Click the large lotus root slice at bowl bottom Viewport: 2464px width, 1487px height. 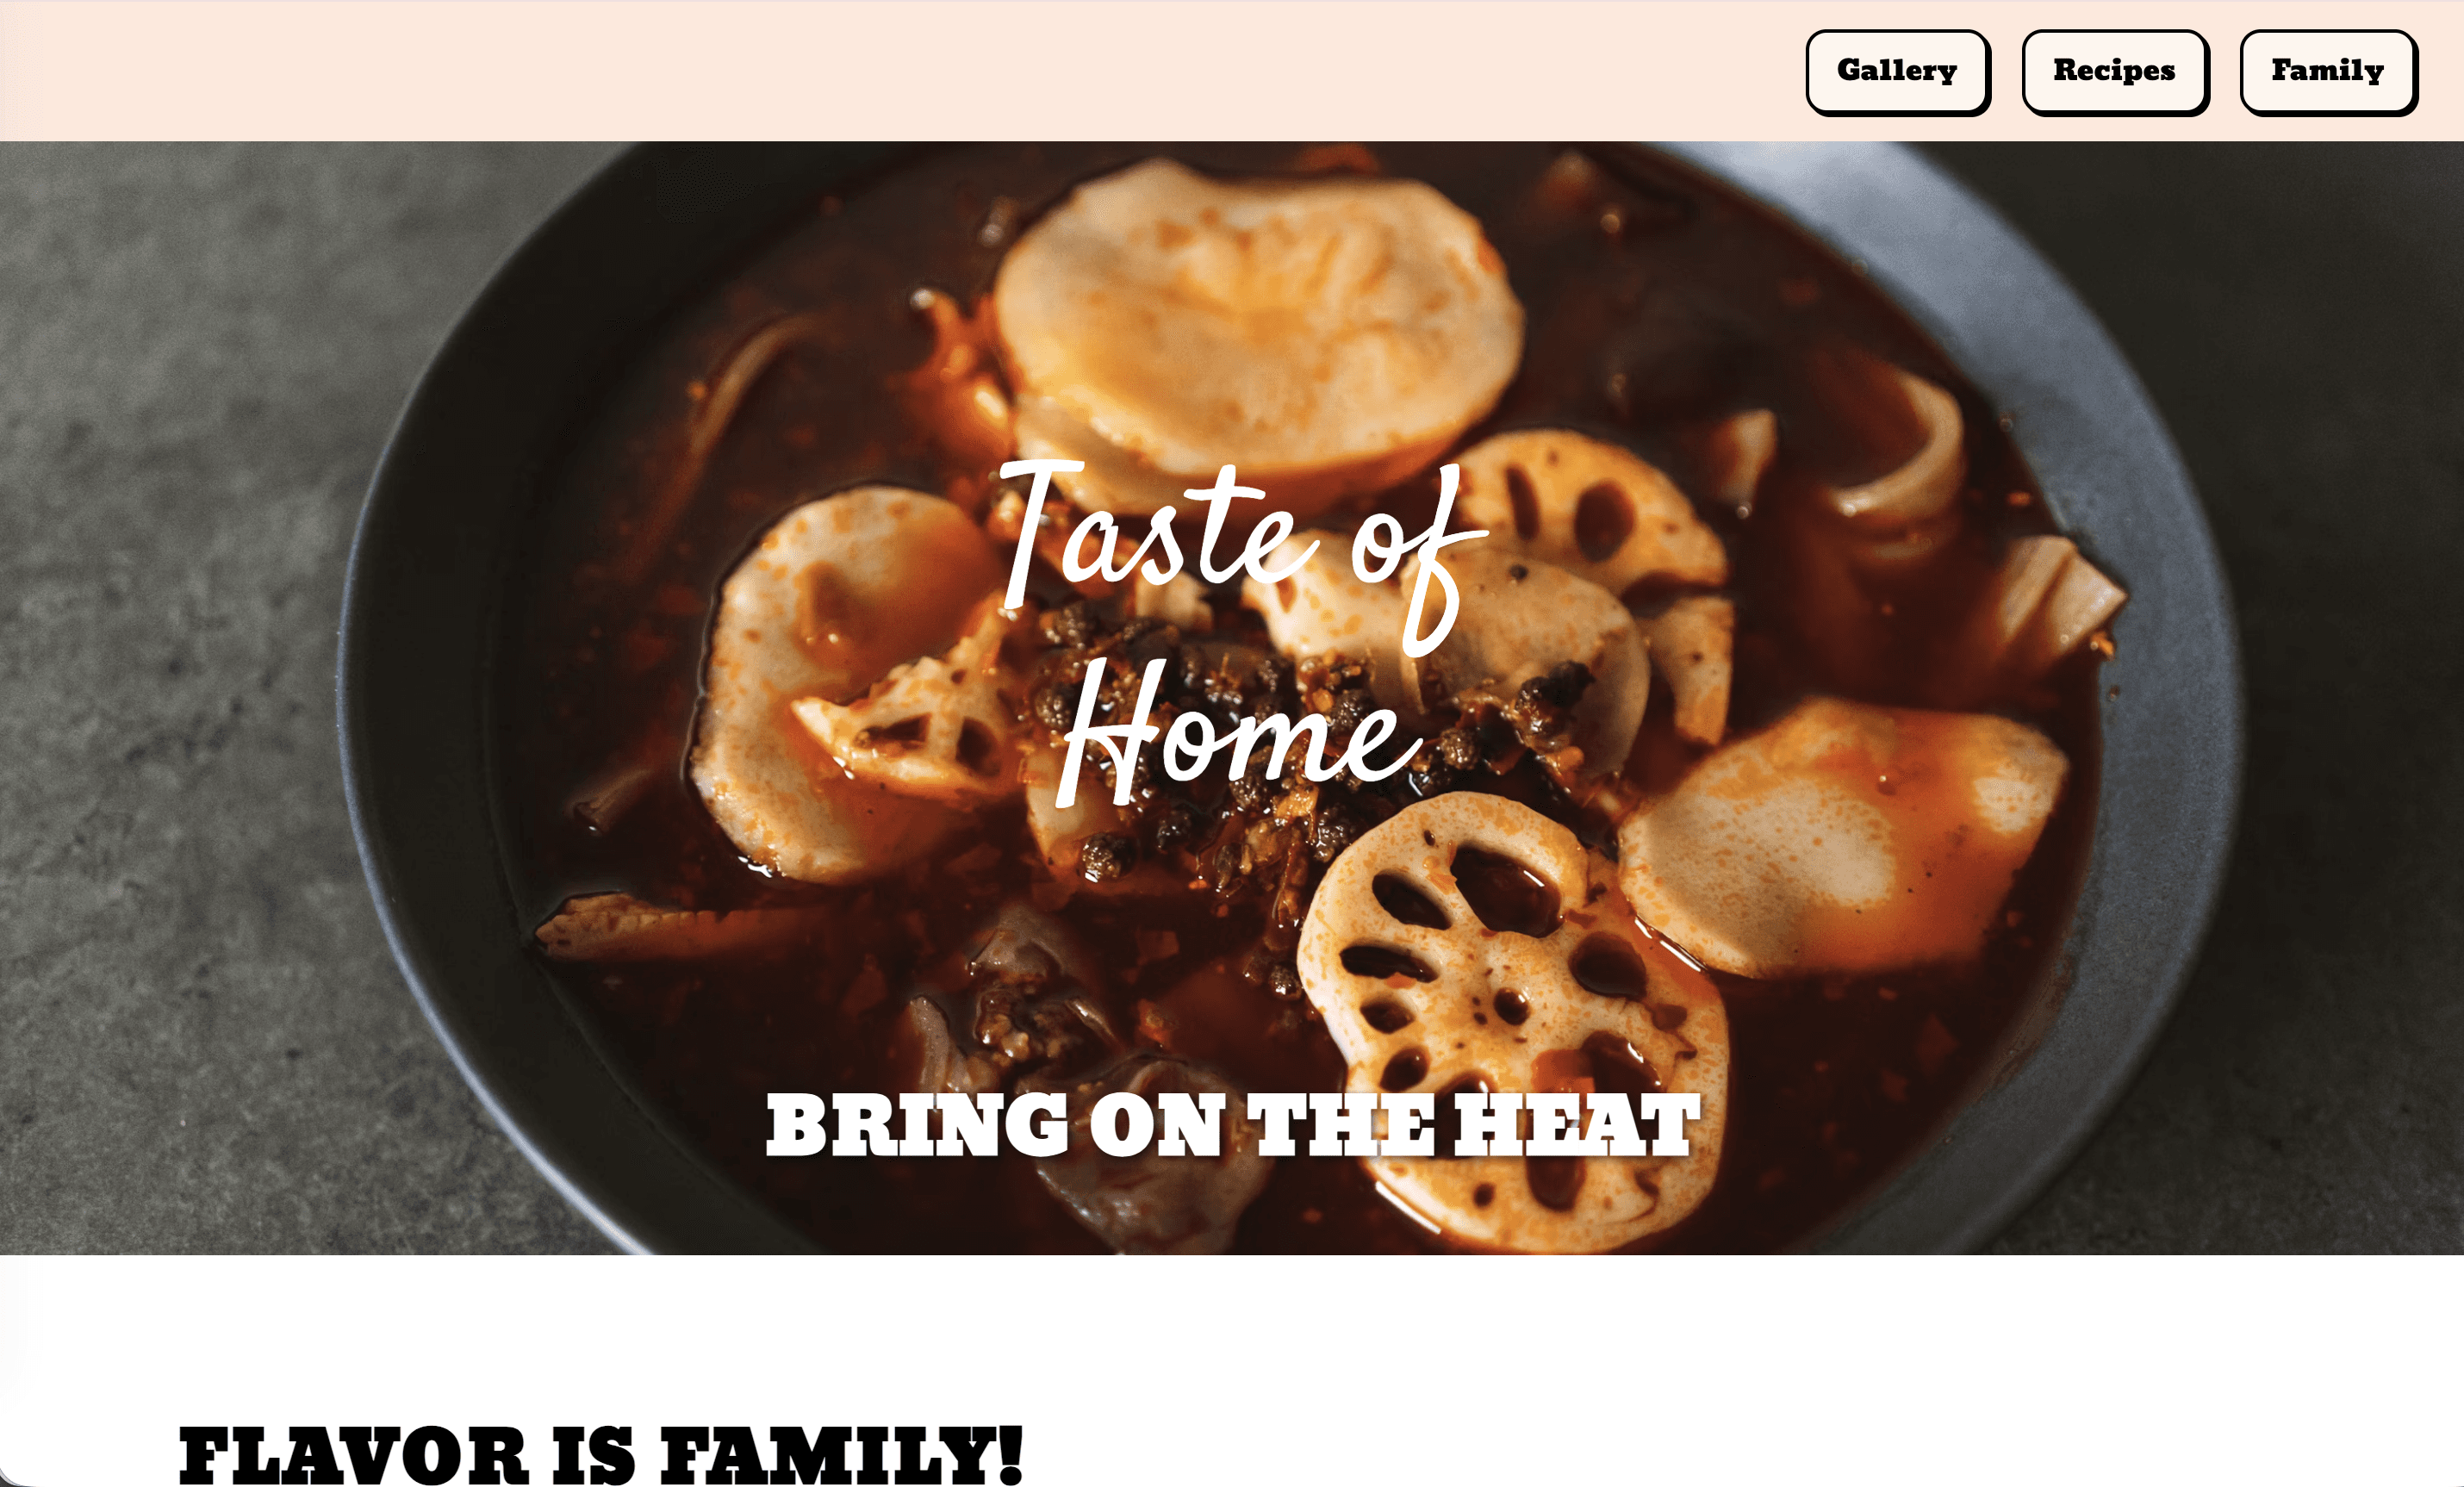(1512, 1020)
